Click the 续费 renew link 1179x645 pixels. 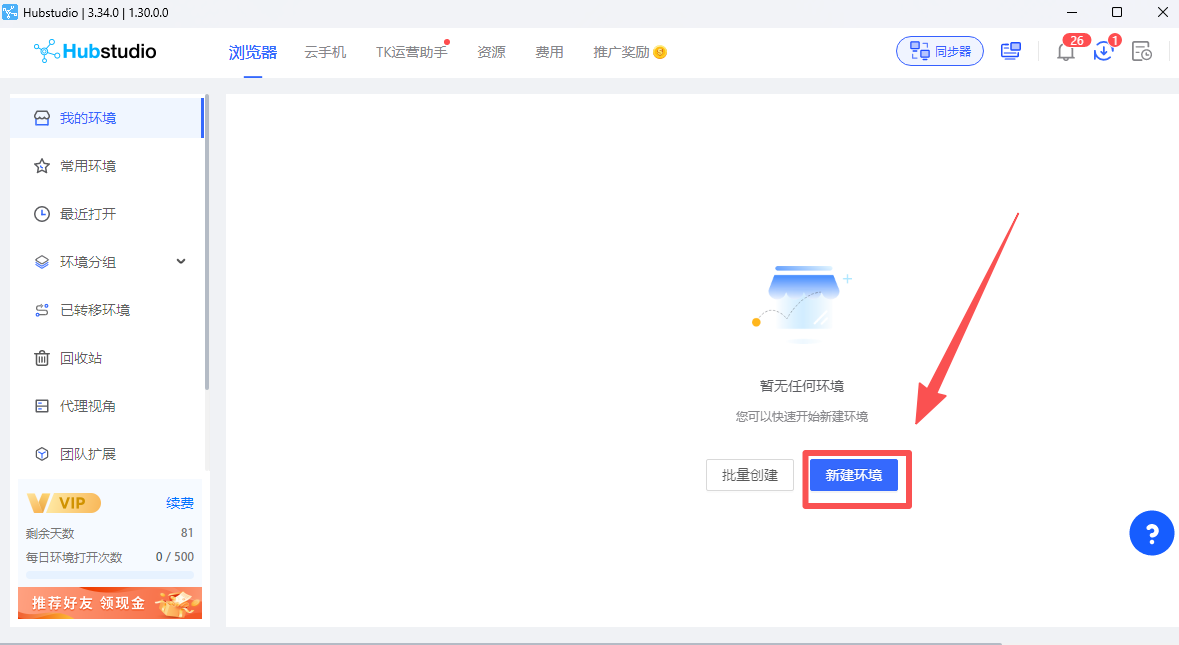tap(180, 503)
